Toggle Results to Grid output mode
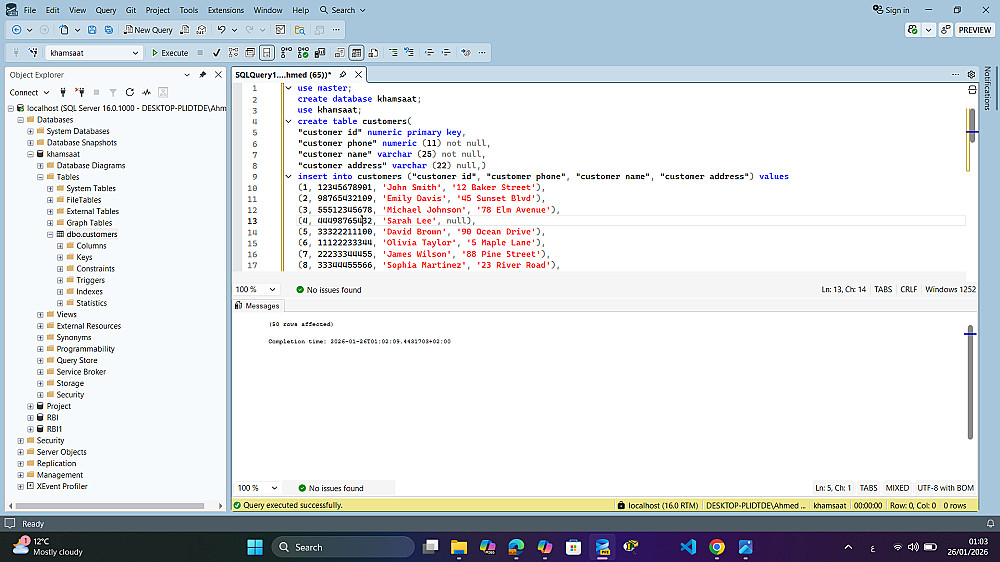Screen dimensions: 1000x562 point(356,53)
